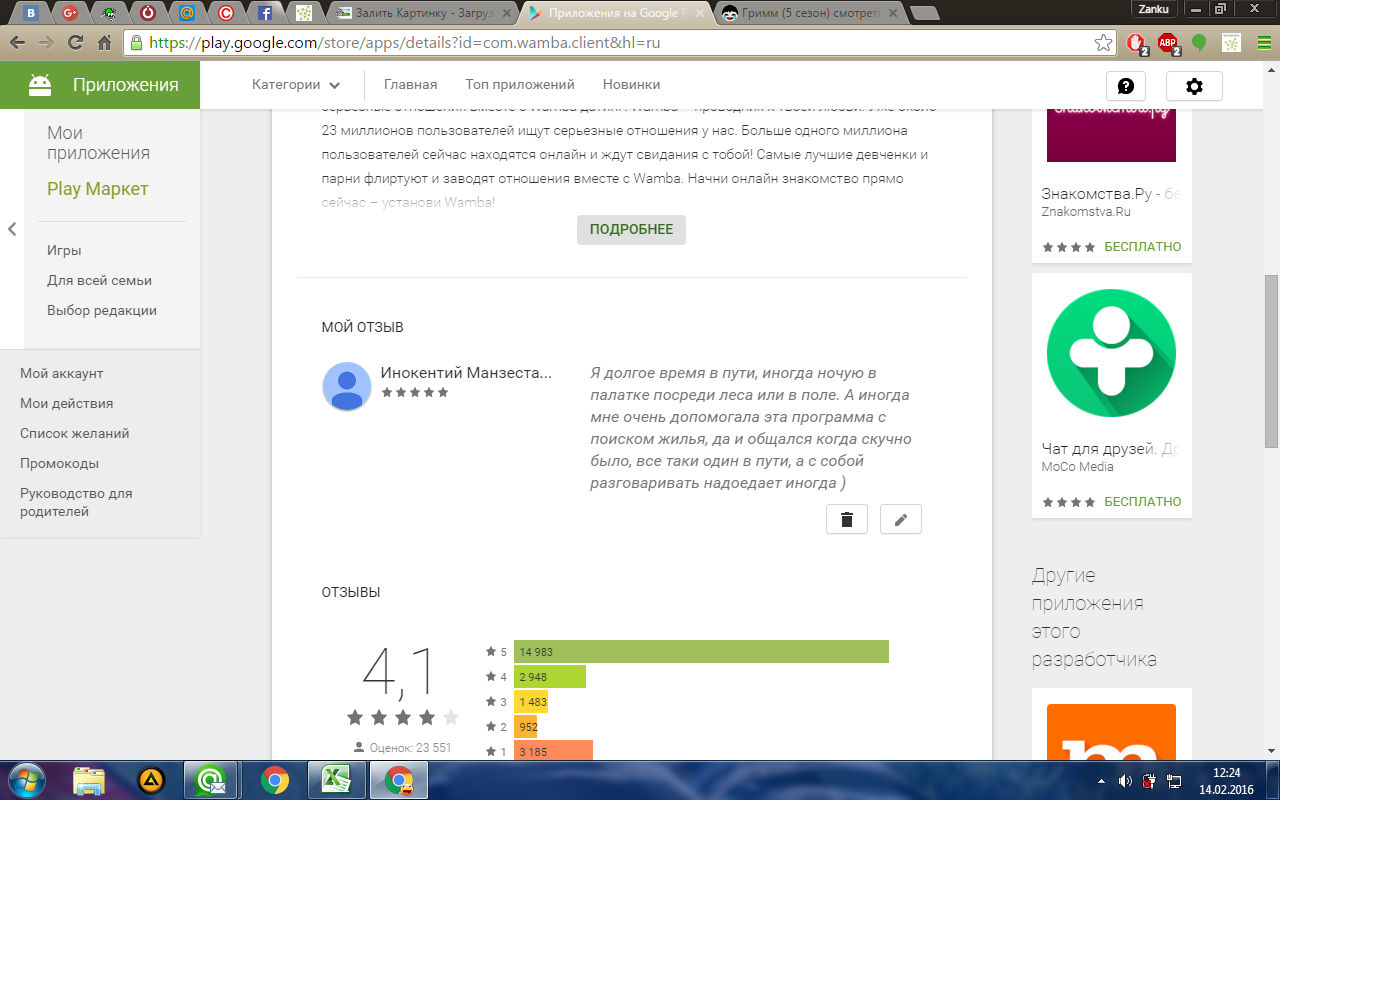
Task: Expand the Категории dropdown
Action: coord(296,85)
